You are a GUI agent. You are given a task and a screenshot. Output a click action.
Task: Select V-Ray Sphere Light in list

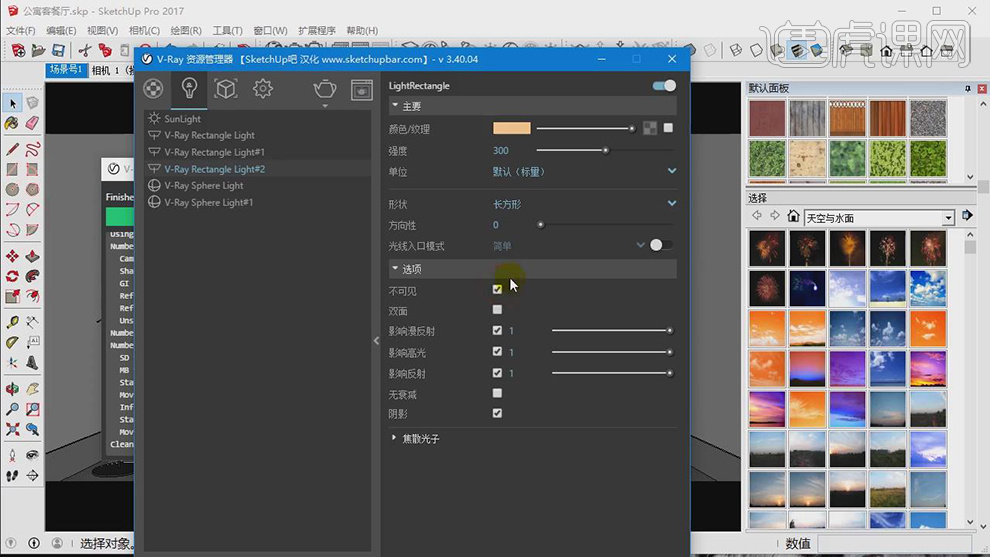(258, 185)
